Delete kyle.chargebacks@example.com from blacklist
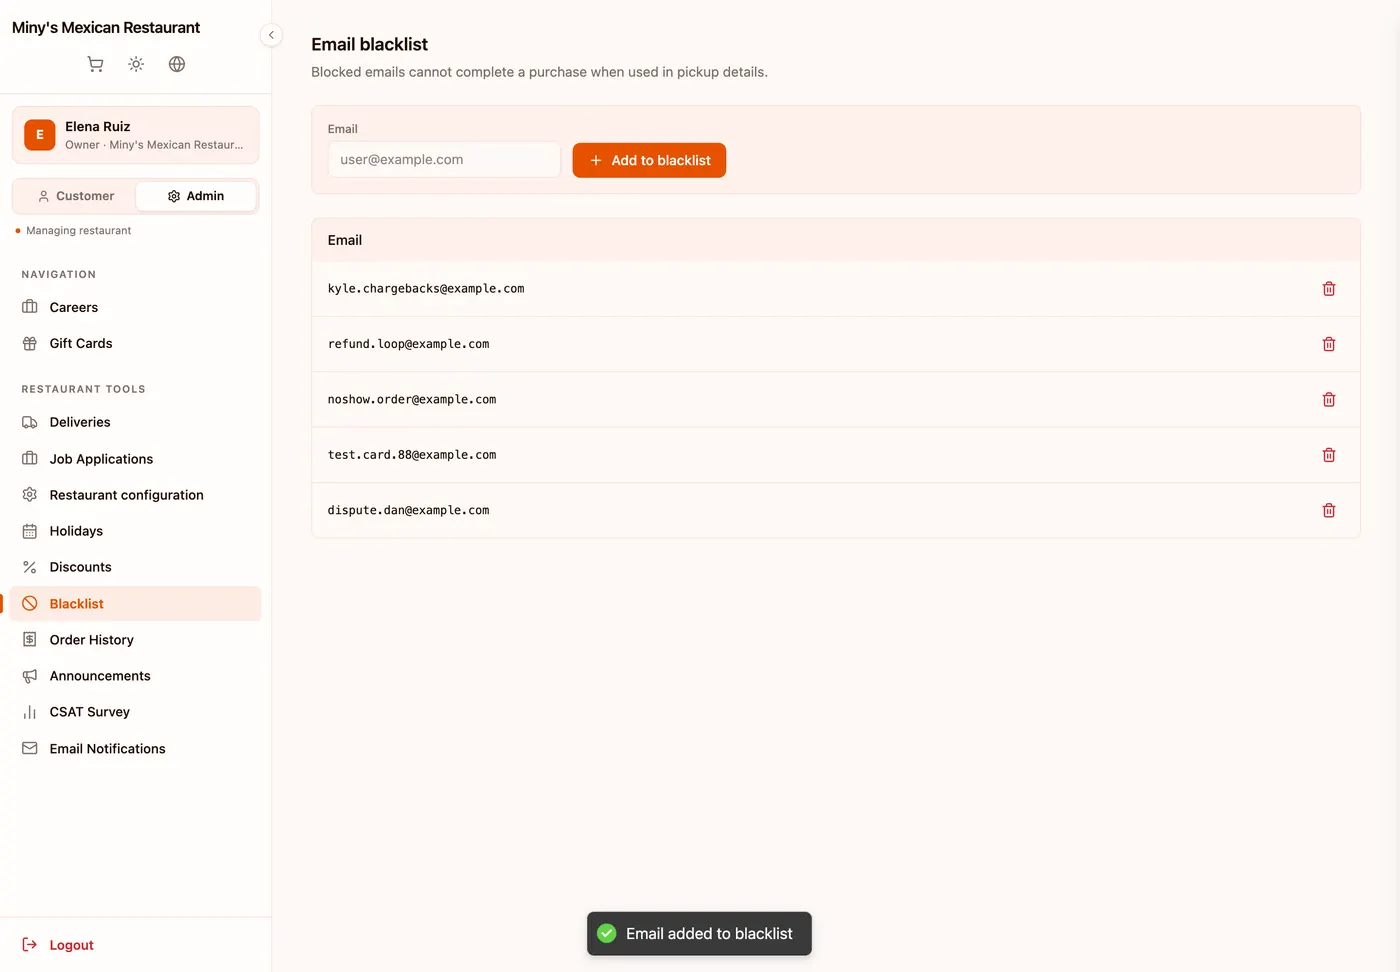This screenshot has width=1400, height=972. [x=1329, y=289]
